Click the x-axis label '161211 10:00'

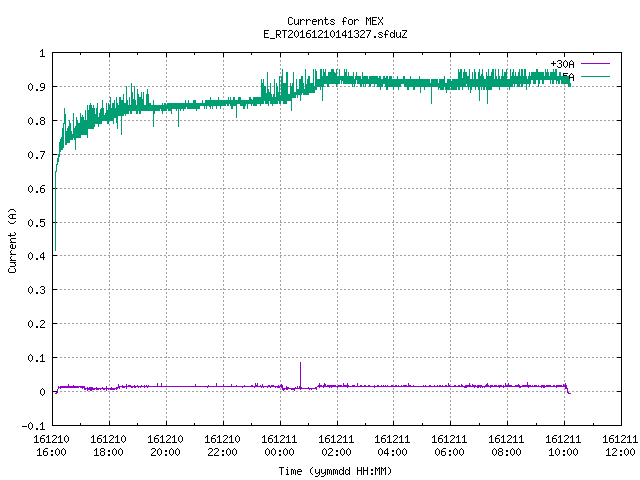coord(563,446)
